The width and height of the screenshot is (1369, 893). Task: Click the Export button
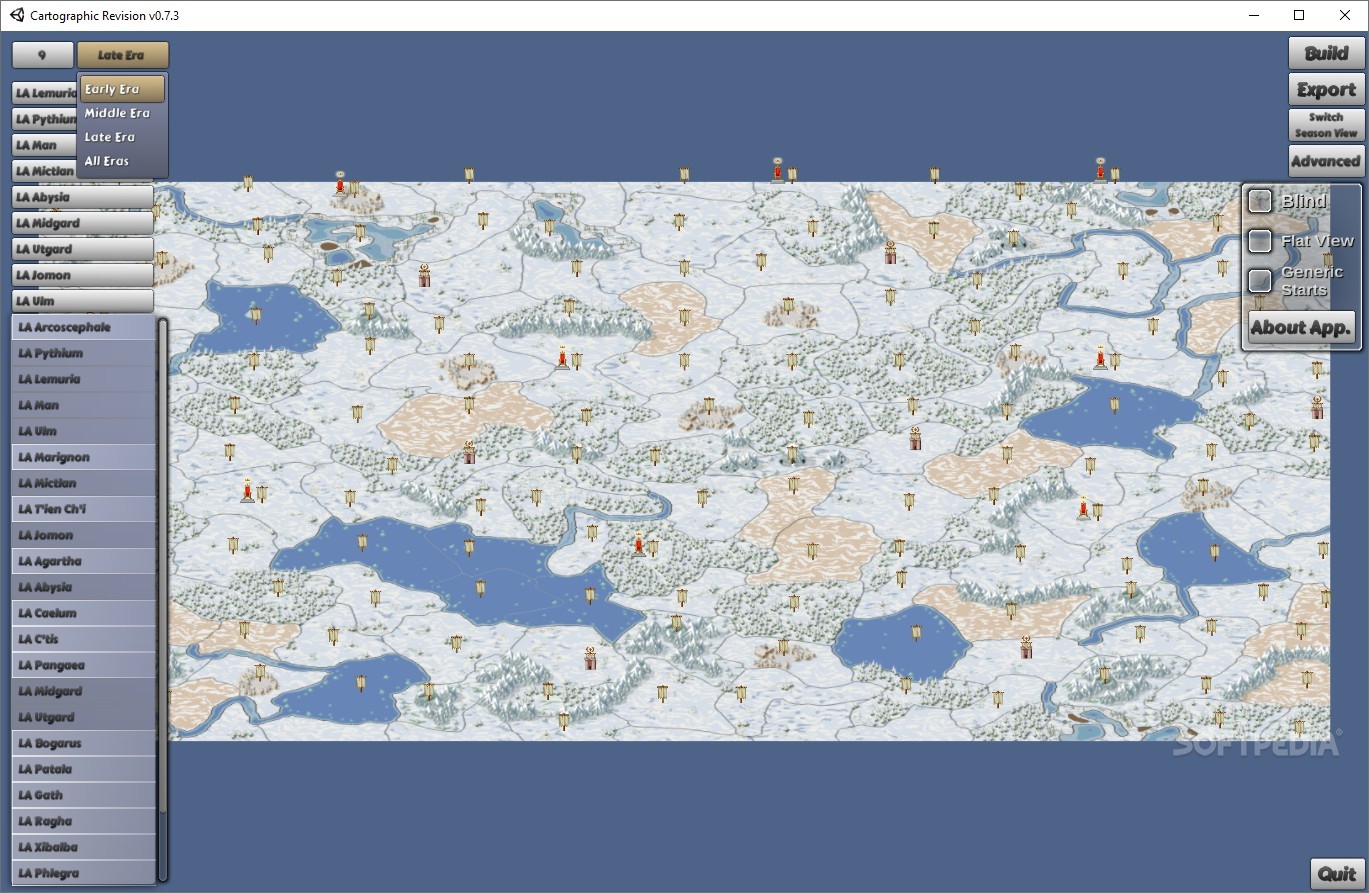1326,89
